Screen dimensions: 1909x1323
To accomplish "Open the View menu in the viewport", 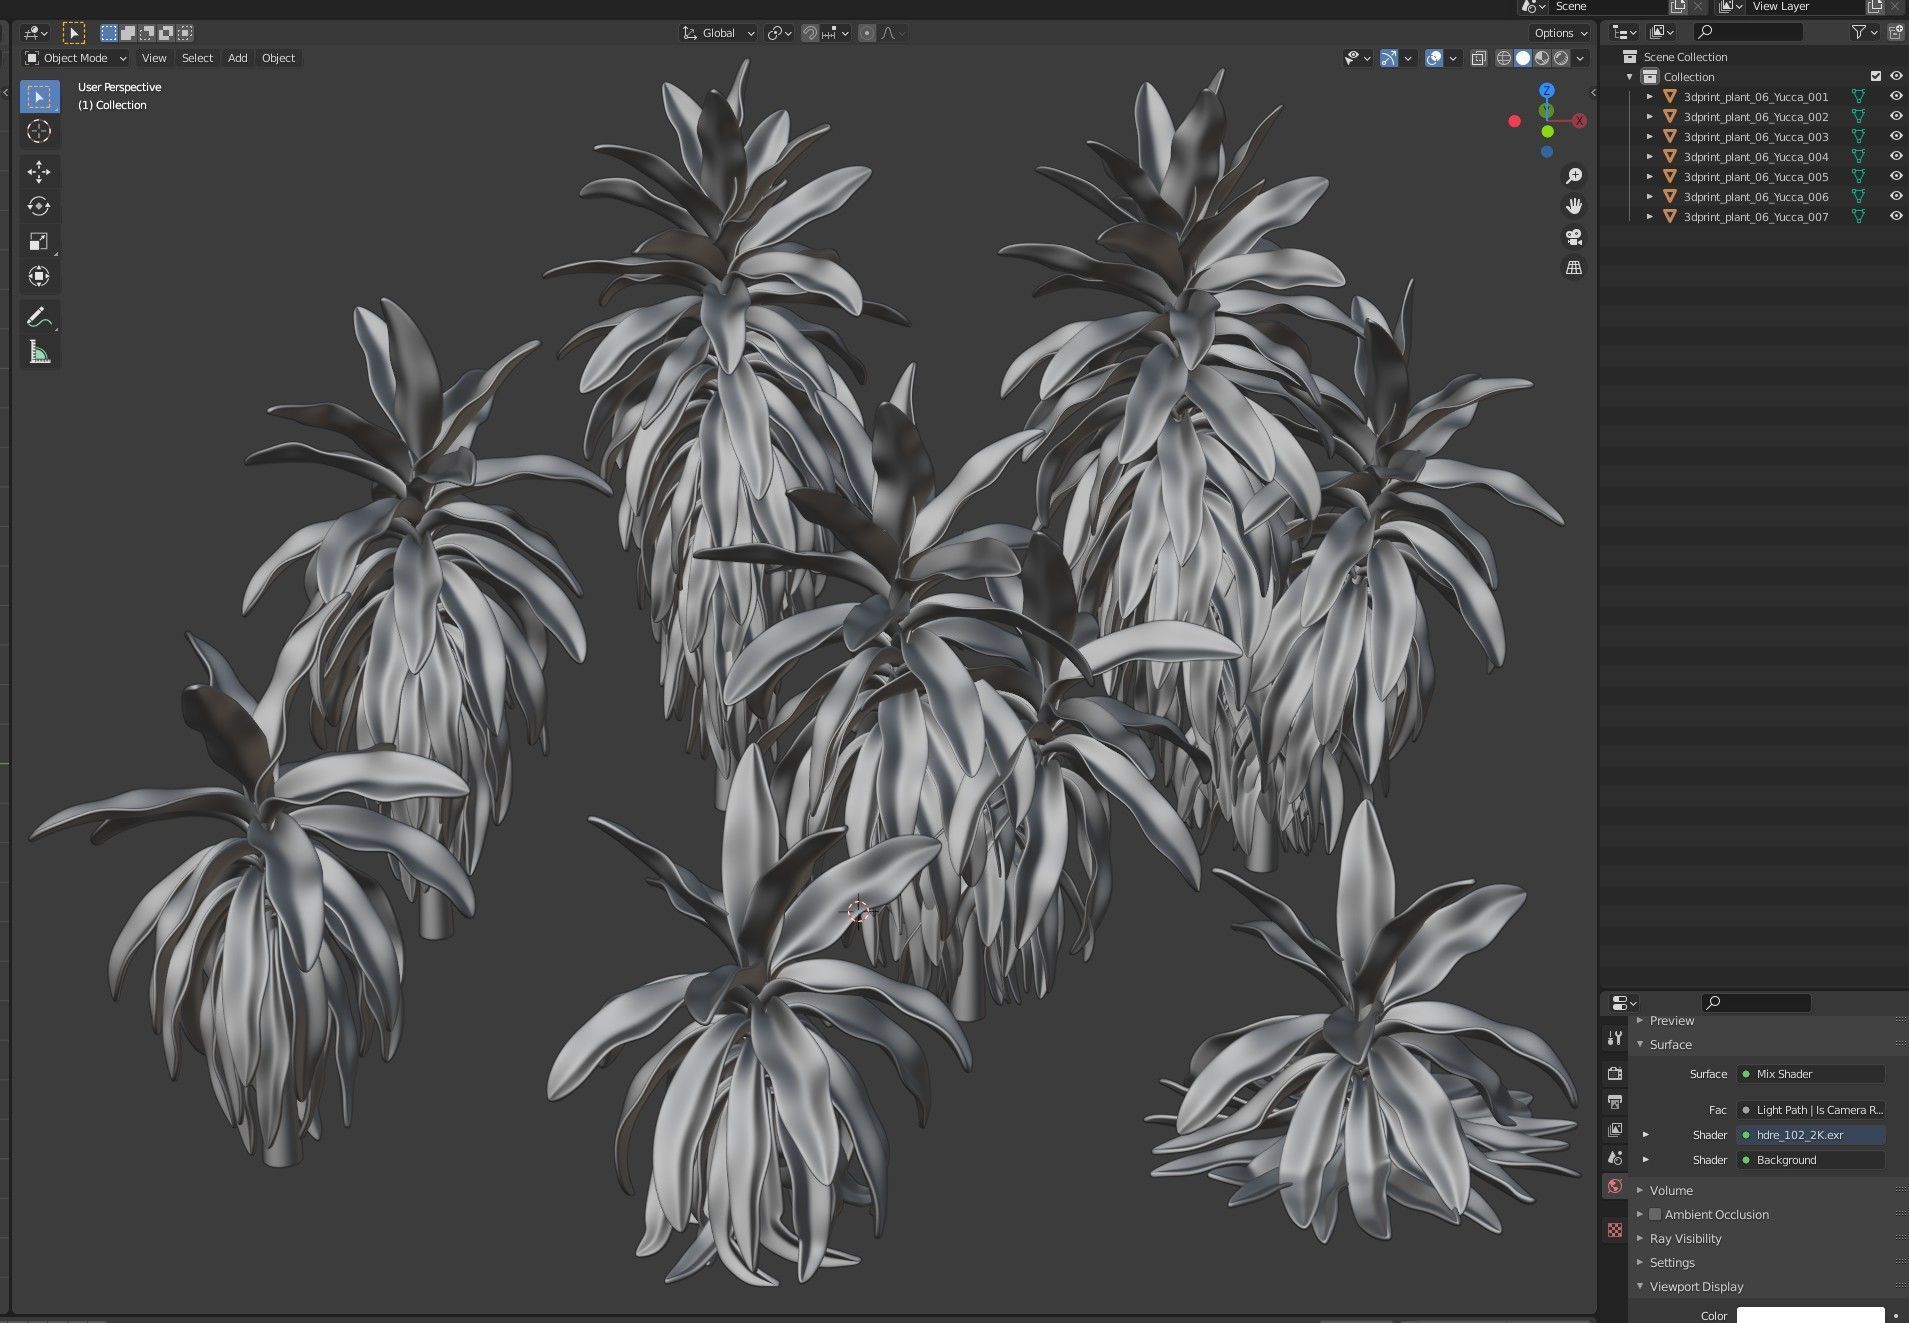I will click(154, 58).
